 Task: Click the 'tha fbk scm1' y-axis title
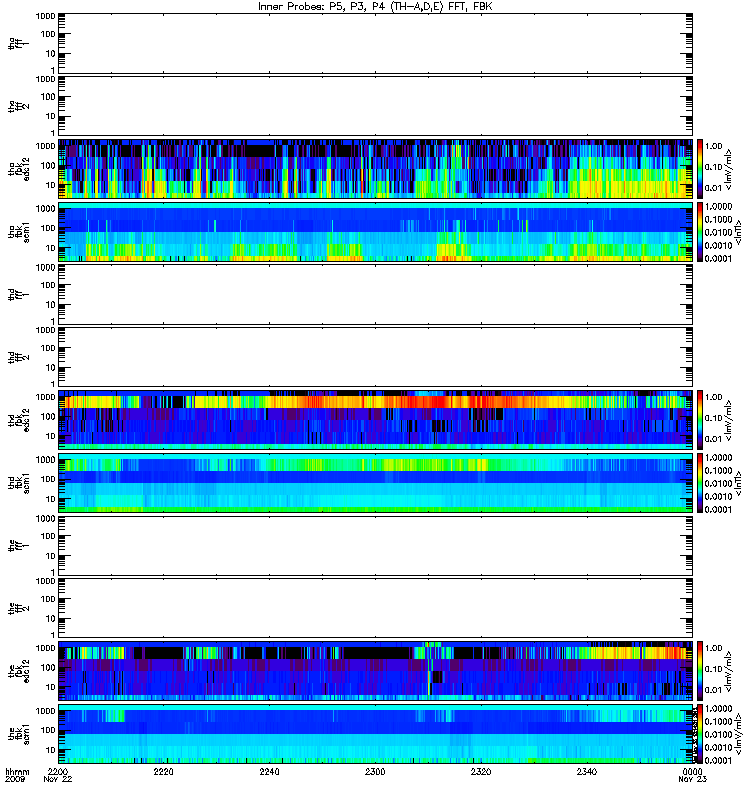tap(19, 231)
